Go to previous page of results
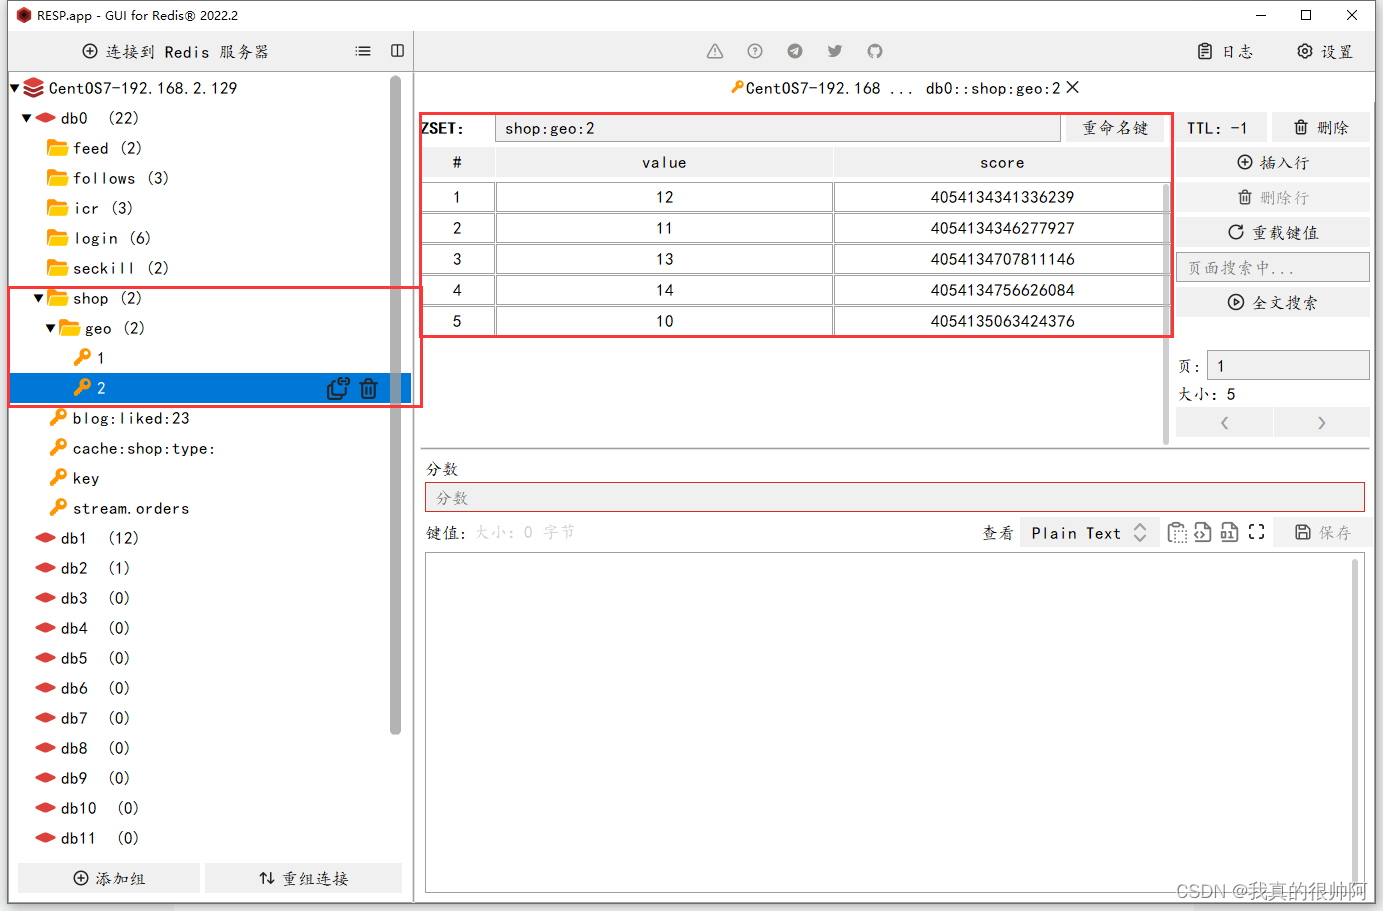This screenshot has width=1383, height=911. point(1225,423)
